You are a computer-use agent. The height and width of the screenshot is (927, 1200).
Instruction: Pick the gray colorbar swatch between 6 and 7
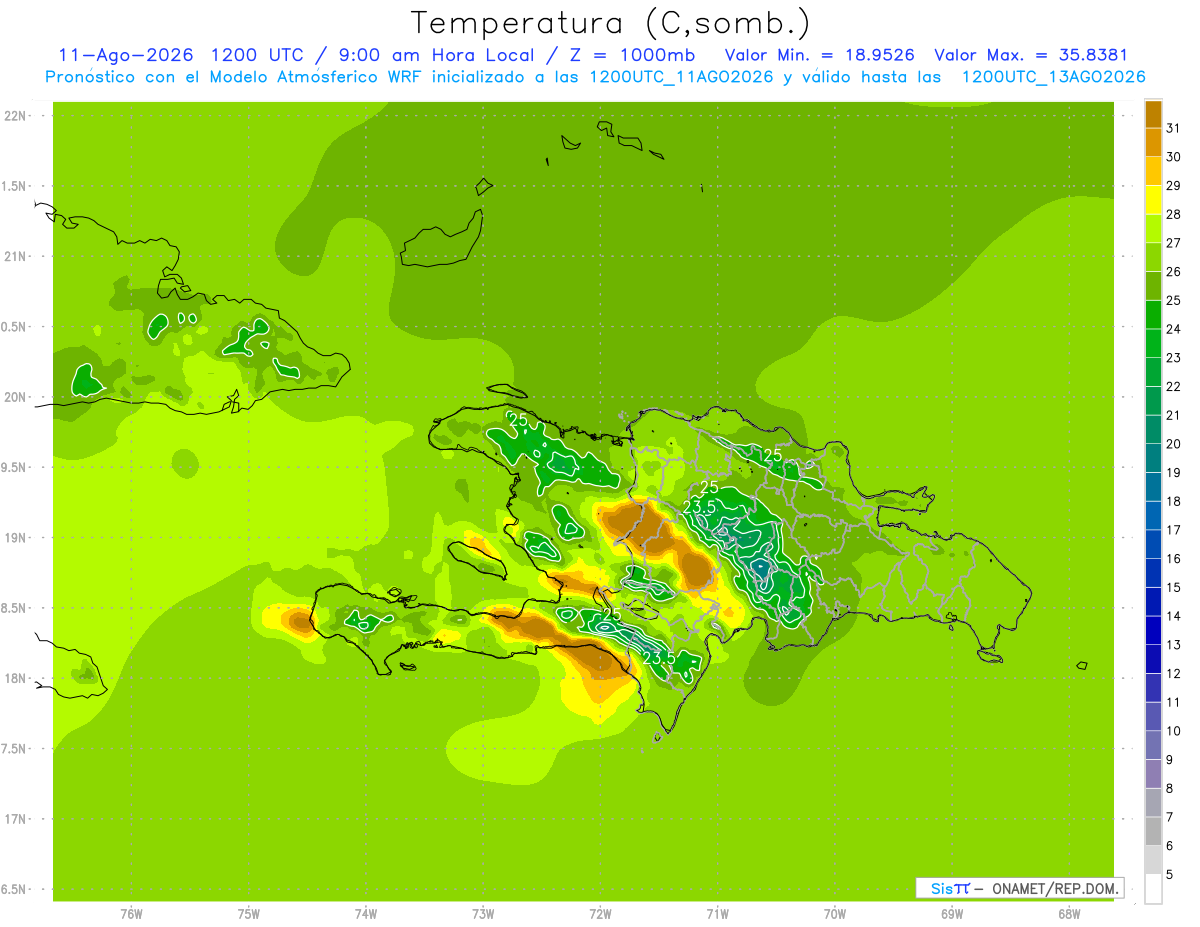1153,831
